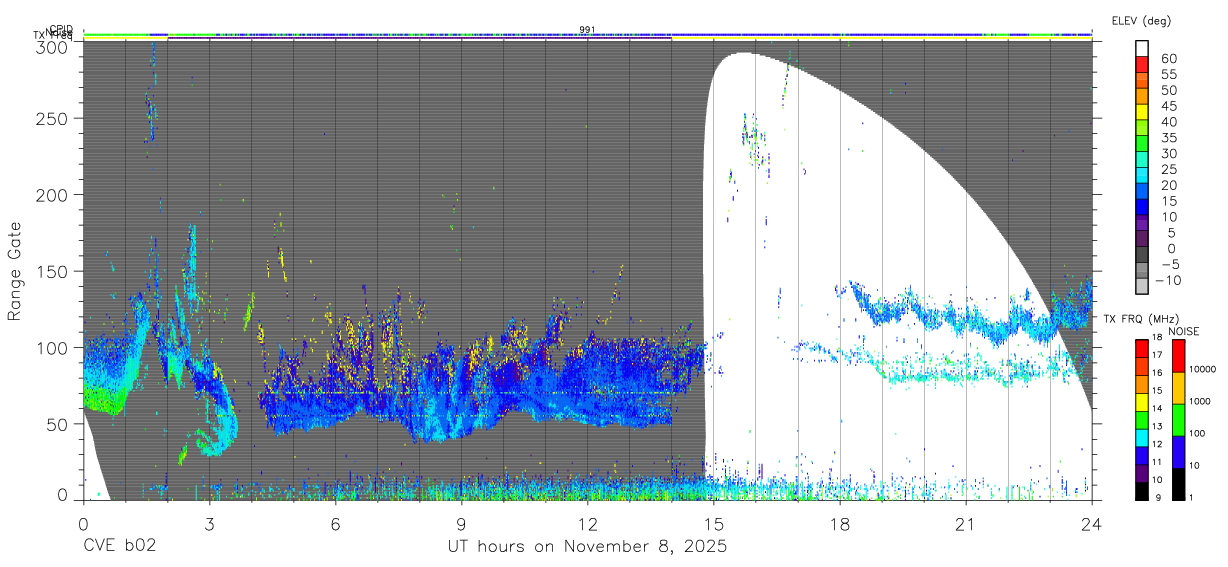
Task: Click the white top segment of ELEV colorbar
Action: (x=1144, y=50)
